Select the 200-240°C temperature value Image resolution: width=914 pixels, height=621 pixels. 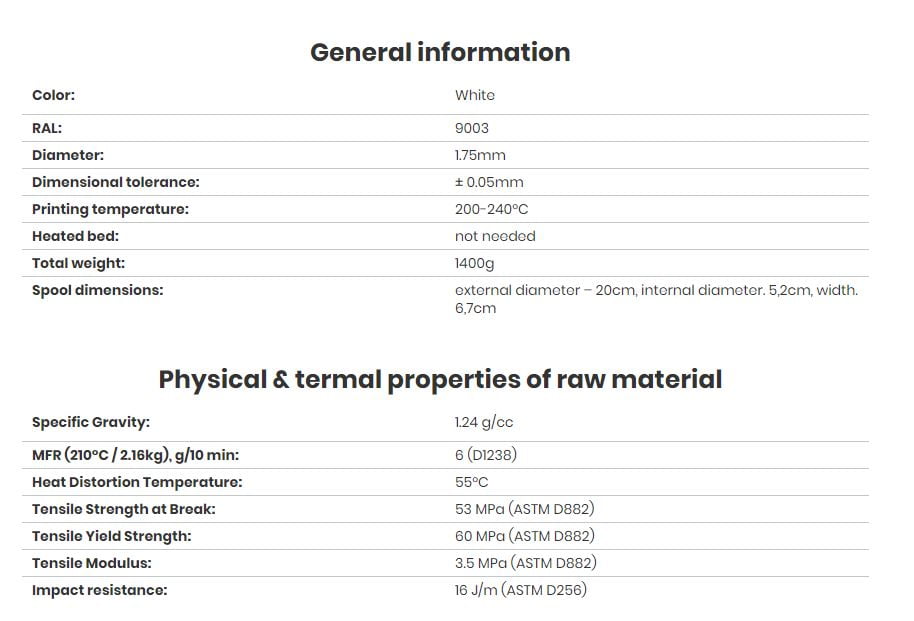pos(491,209)
